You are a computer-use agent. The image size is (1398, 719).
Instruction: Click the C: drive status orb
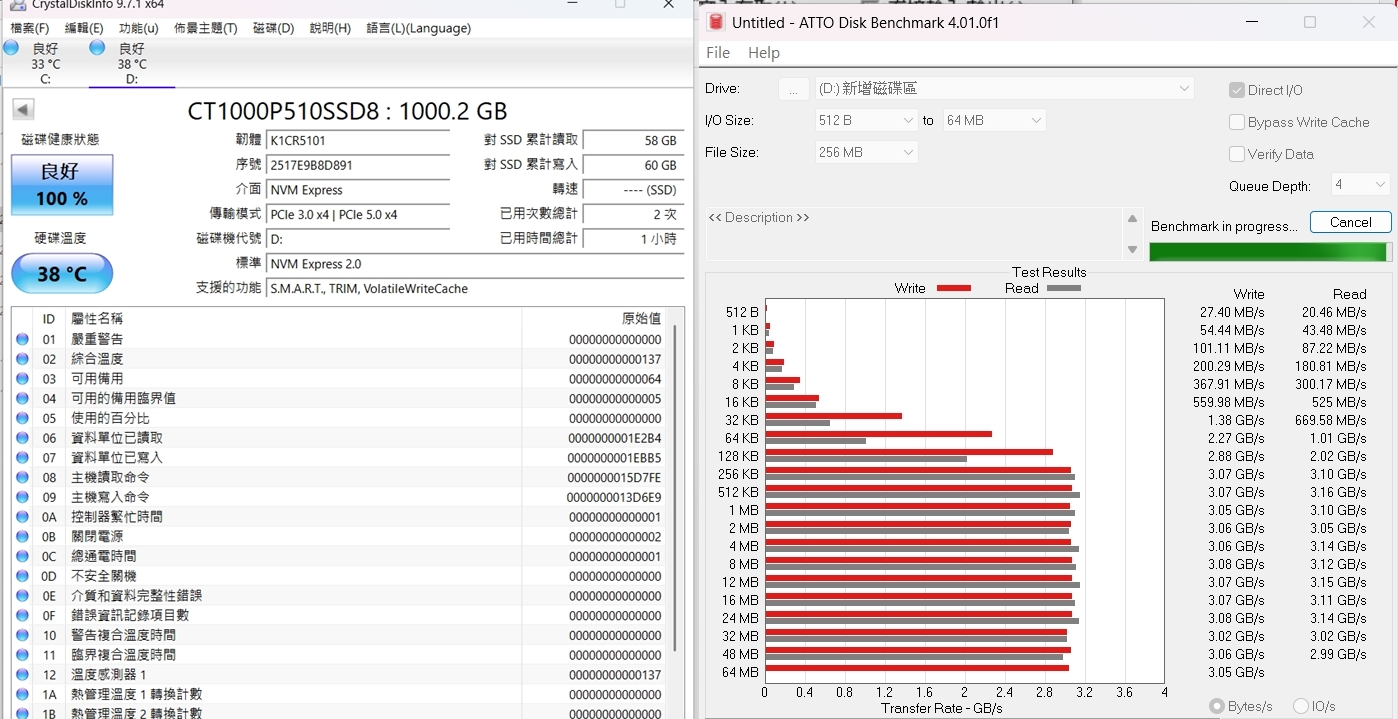click(x=11, y=48)
